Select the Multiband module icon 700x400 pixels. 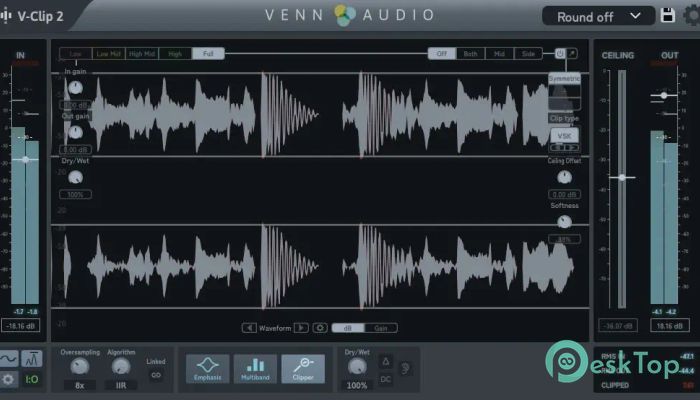(254, 368)
